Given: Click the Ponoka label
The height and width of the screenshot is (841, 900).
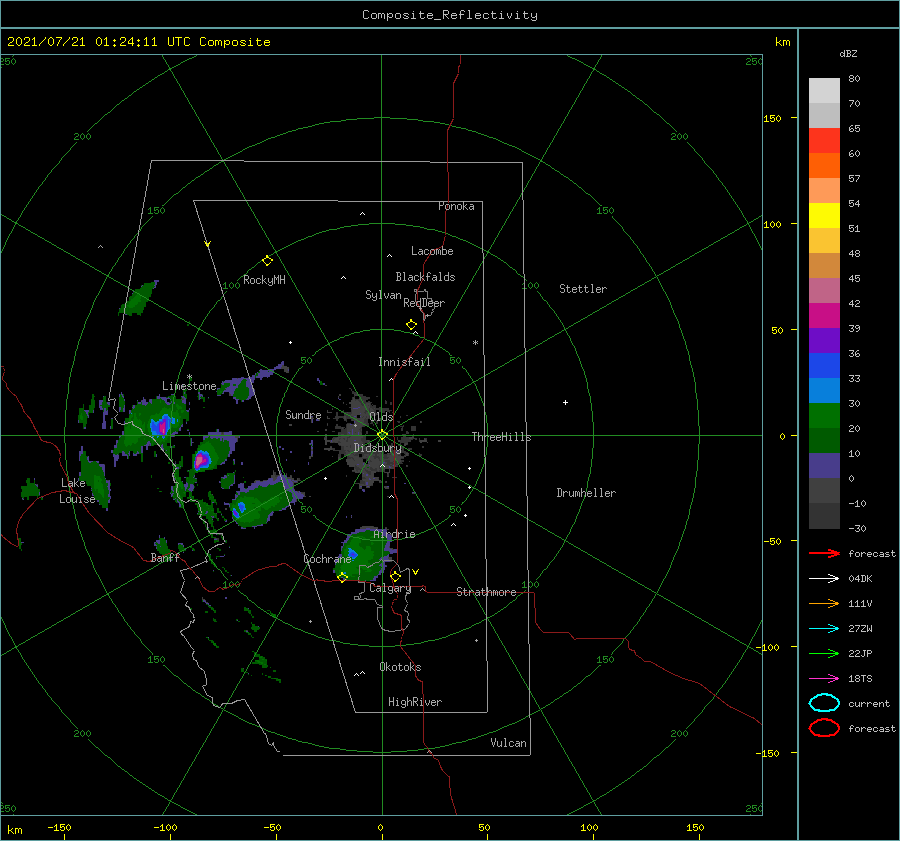Looking at the screenshot, I should (x=456, y=206).
